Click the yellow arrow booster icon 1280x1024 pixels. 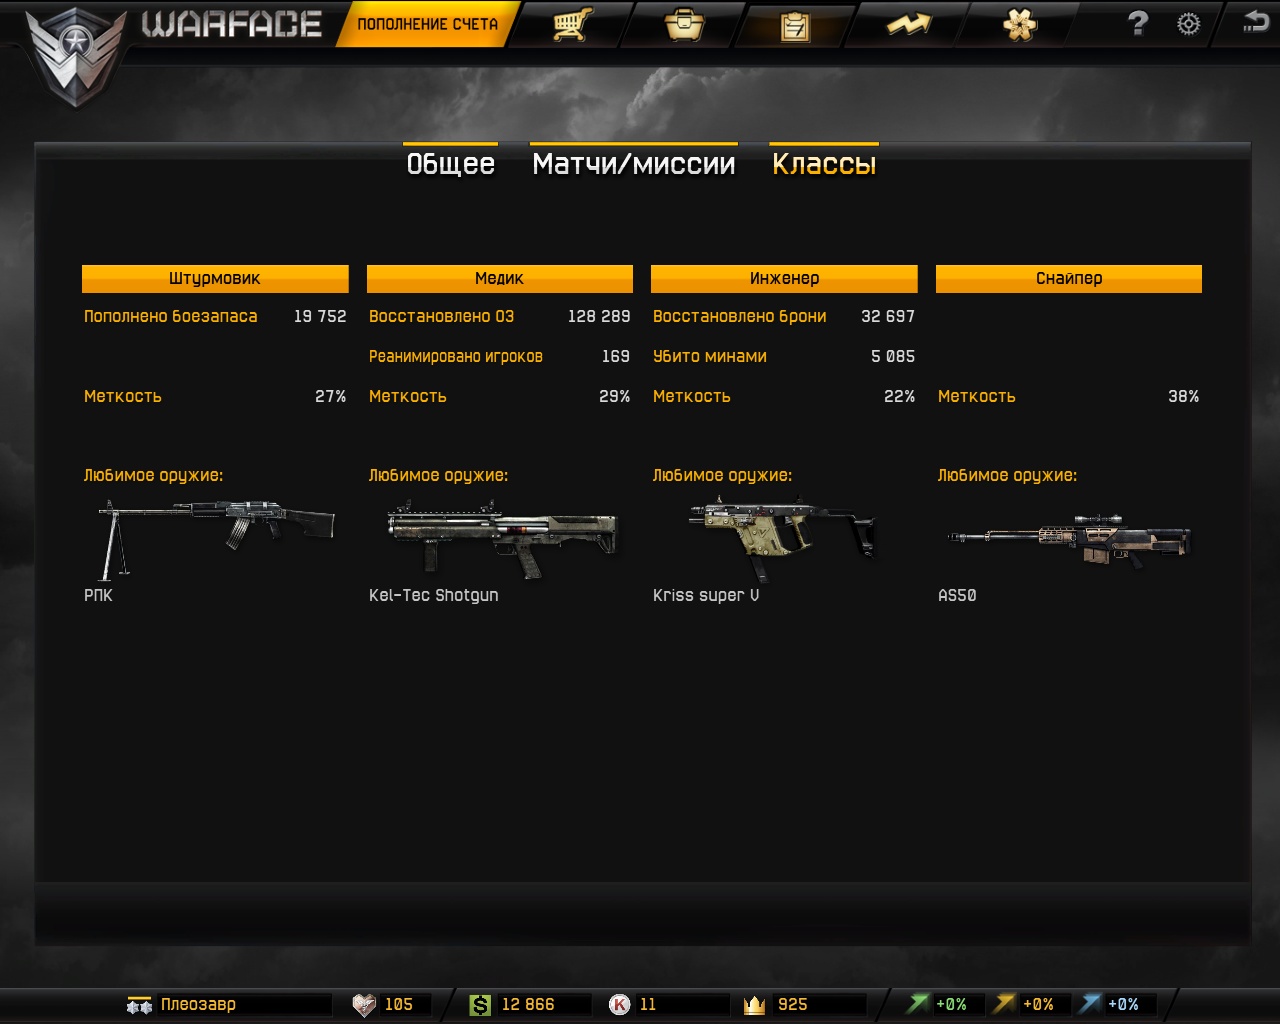(x=1005, y=1004)
